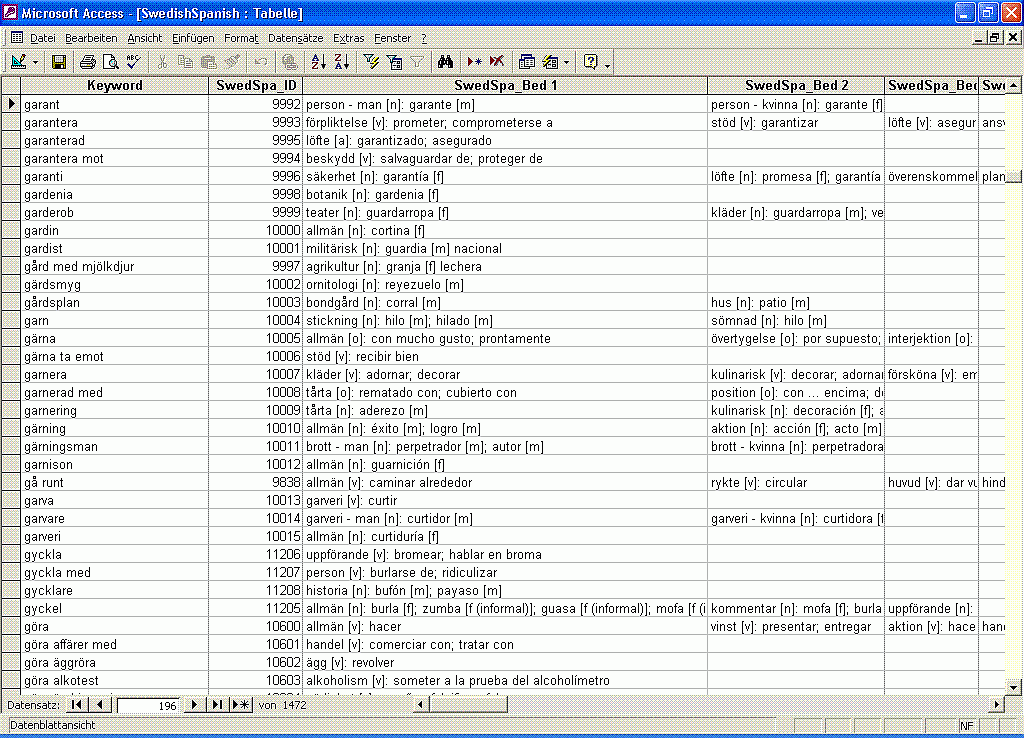Screen dimensions: 1024x738
Task: Go to next record navigation button
Action: [x=194, y=705]
